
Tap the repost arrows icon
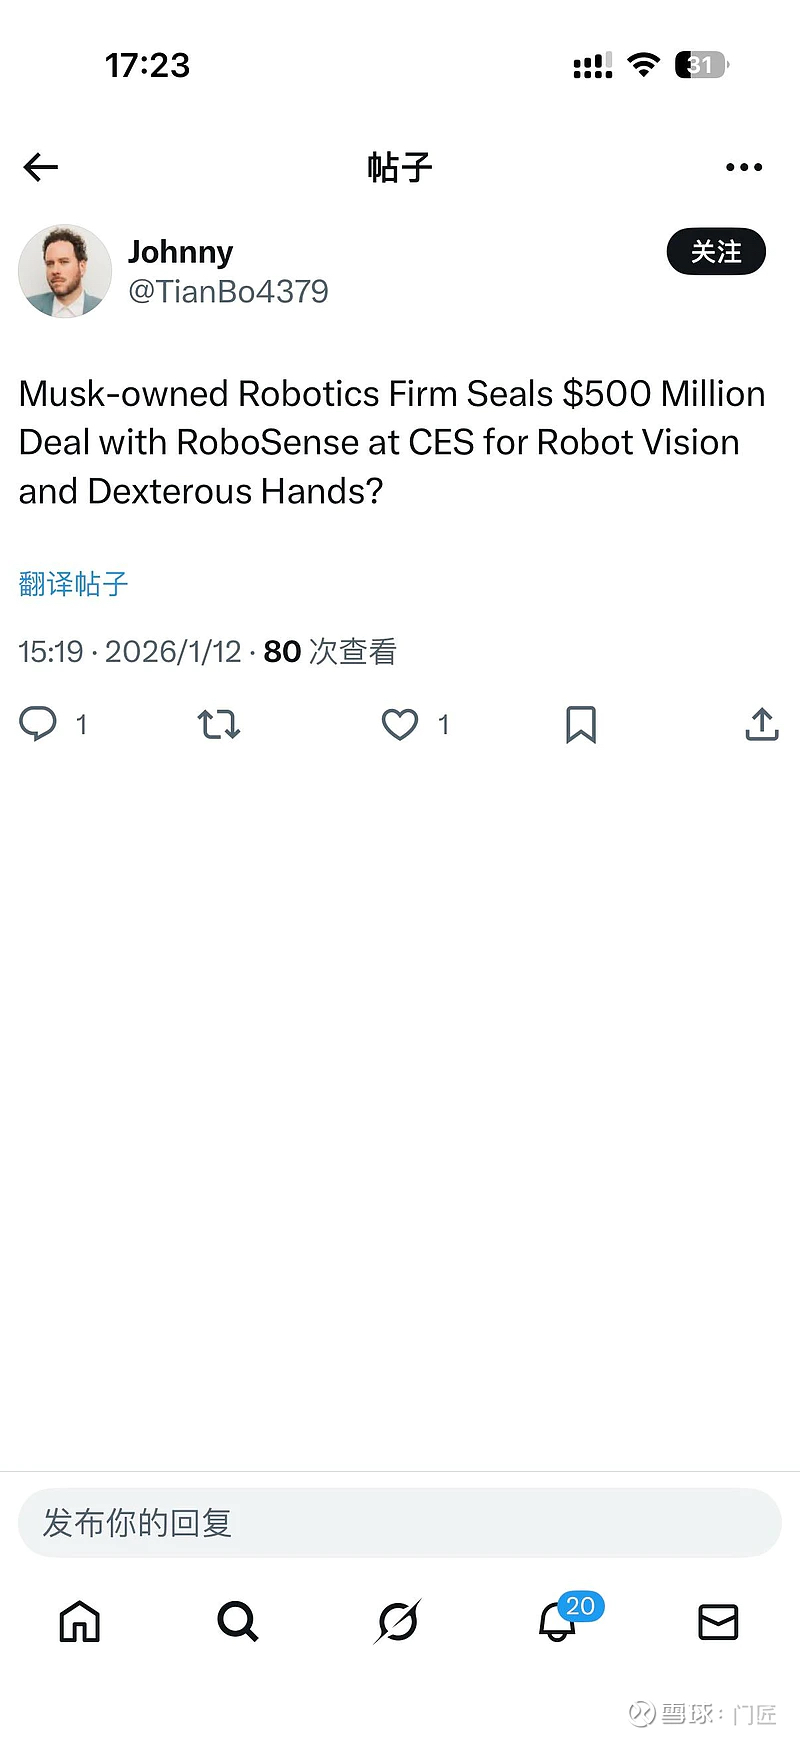(x=219, y=724)
